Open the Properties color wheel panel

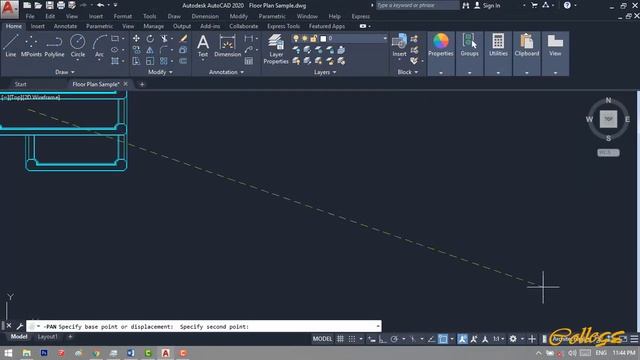[441, 45]
